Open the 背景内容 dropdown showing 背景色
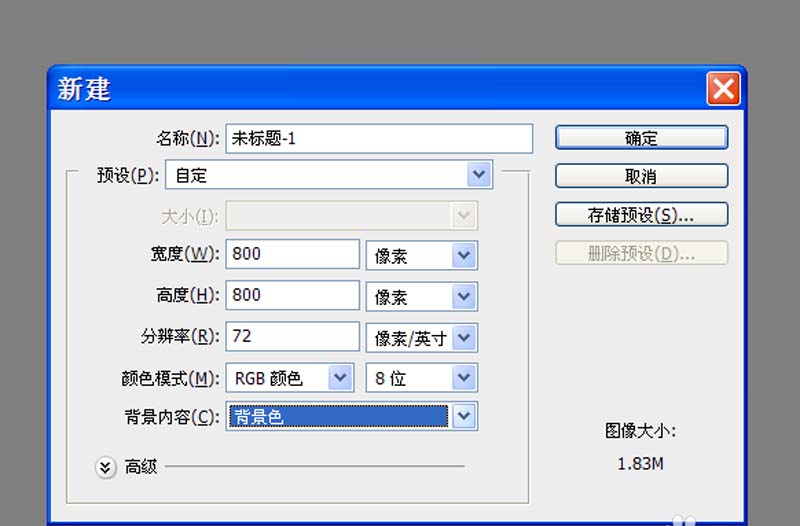This screenshot has height=526, width=800. pyautogui.click(x=352, y=416)
